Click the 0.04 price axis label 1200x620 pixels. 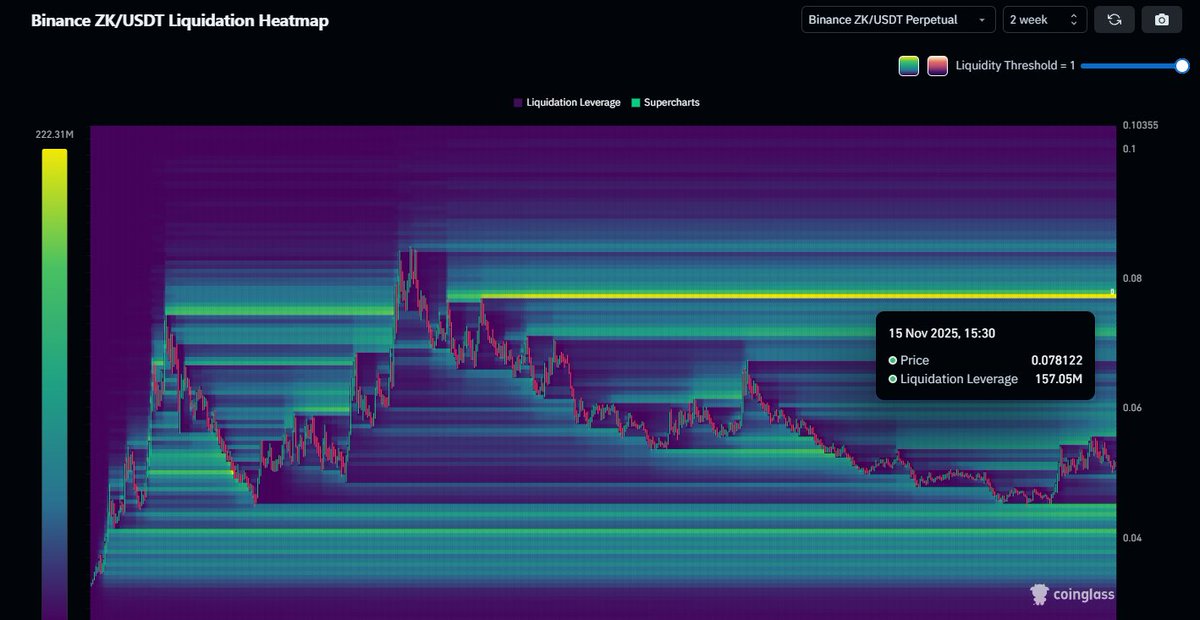coord(1131,538)
